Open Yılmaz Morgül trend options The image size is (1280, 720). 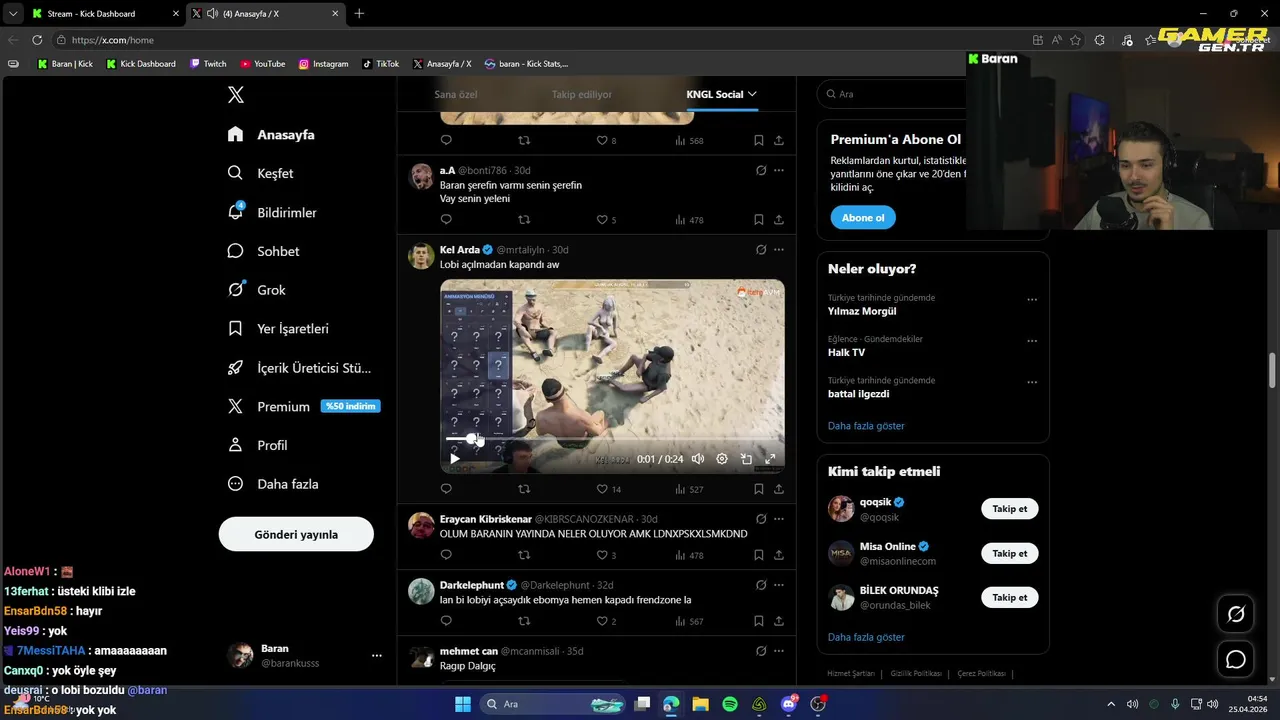(x=1032, y=299)
